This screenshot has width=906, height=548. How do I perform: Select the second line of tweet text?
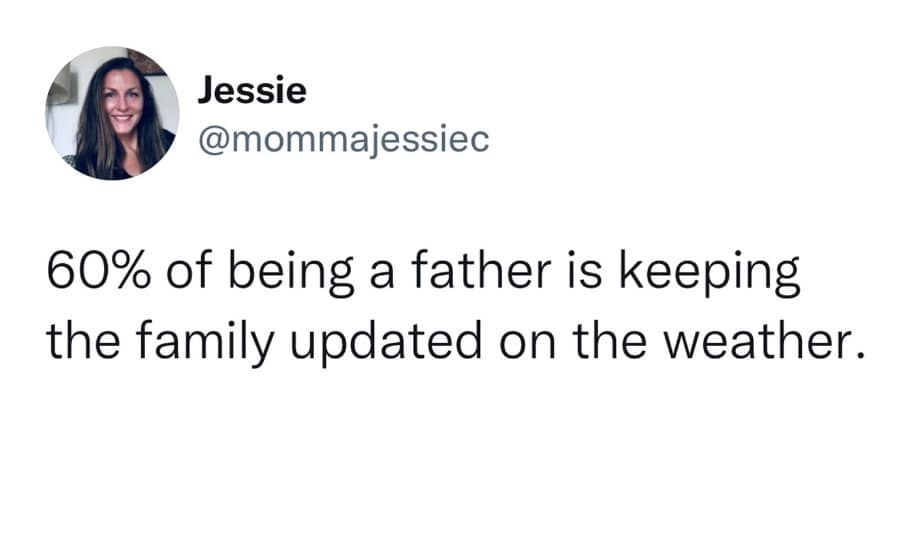click(453, 344)
